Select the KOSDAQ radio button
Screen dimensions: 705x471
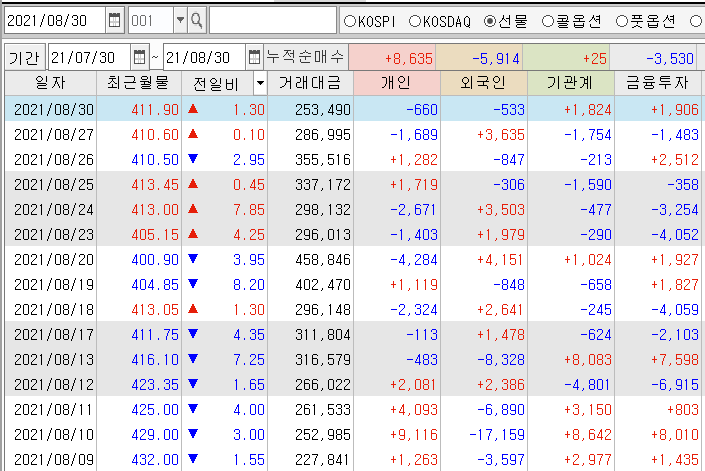(415, 21)
